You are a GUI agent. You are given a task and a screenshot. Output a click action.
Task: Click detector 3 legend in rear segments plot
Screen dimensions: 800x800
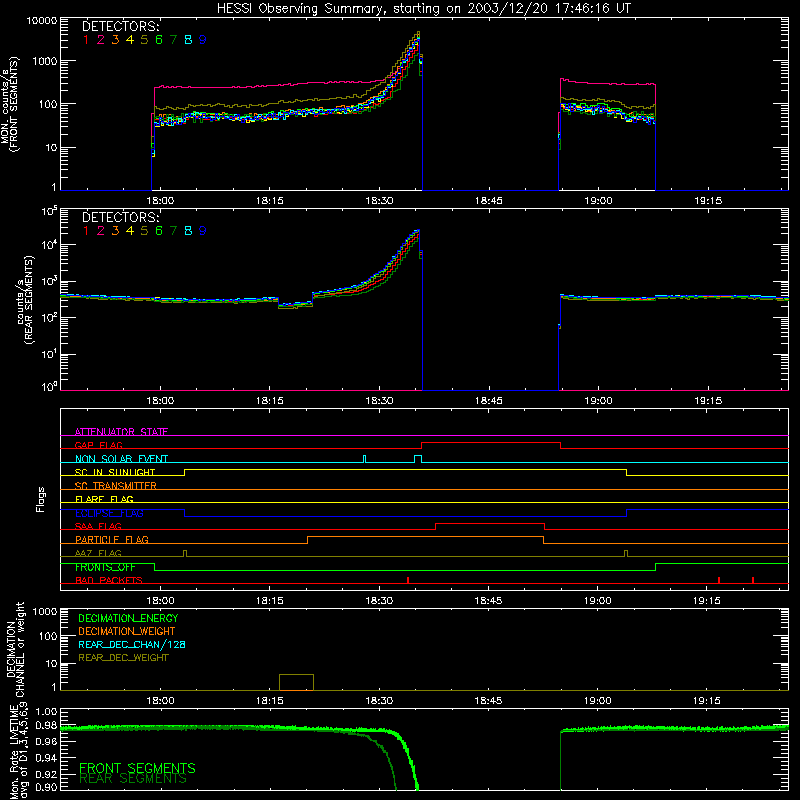pos(115,231)
